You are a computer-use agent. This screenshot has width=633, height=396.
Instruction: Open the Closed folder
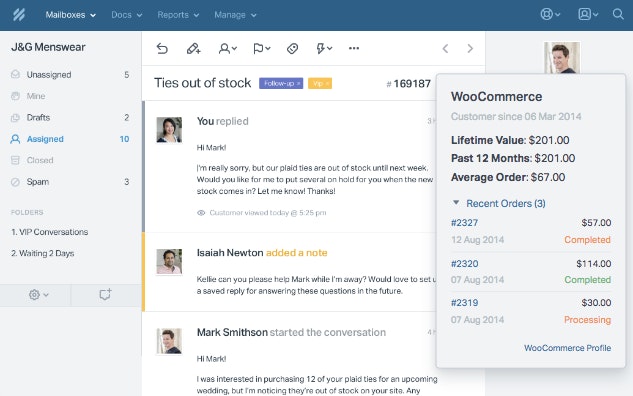[70, 160]
